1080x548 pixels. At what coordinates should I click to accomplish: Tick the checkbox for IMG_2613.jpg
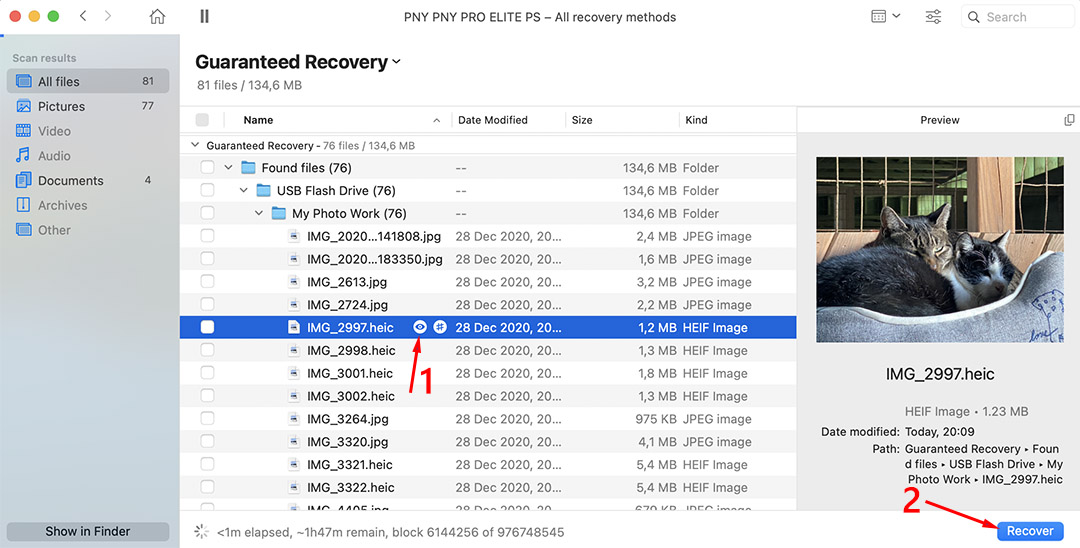(207, 282)
